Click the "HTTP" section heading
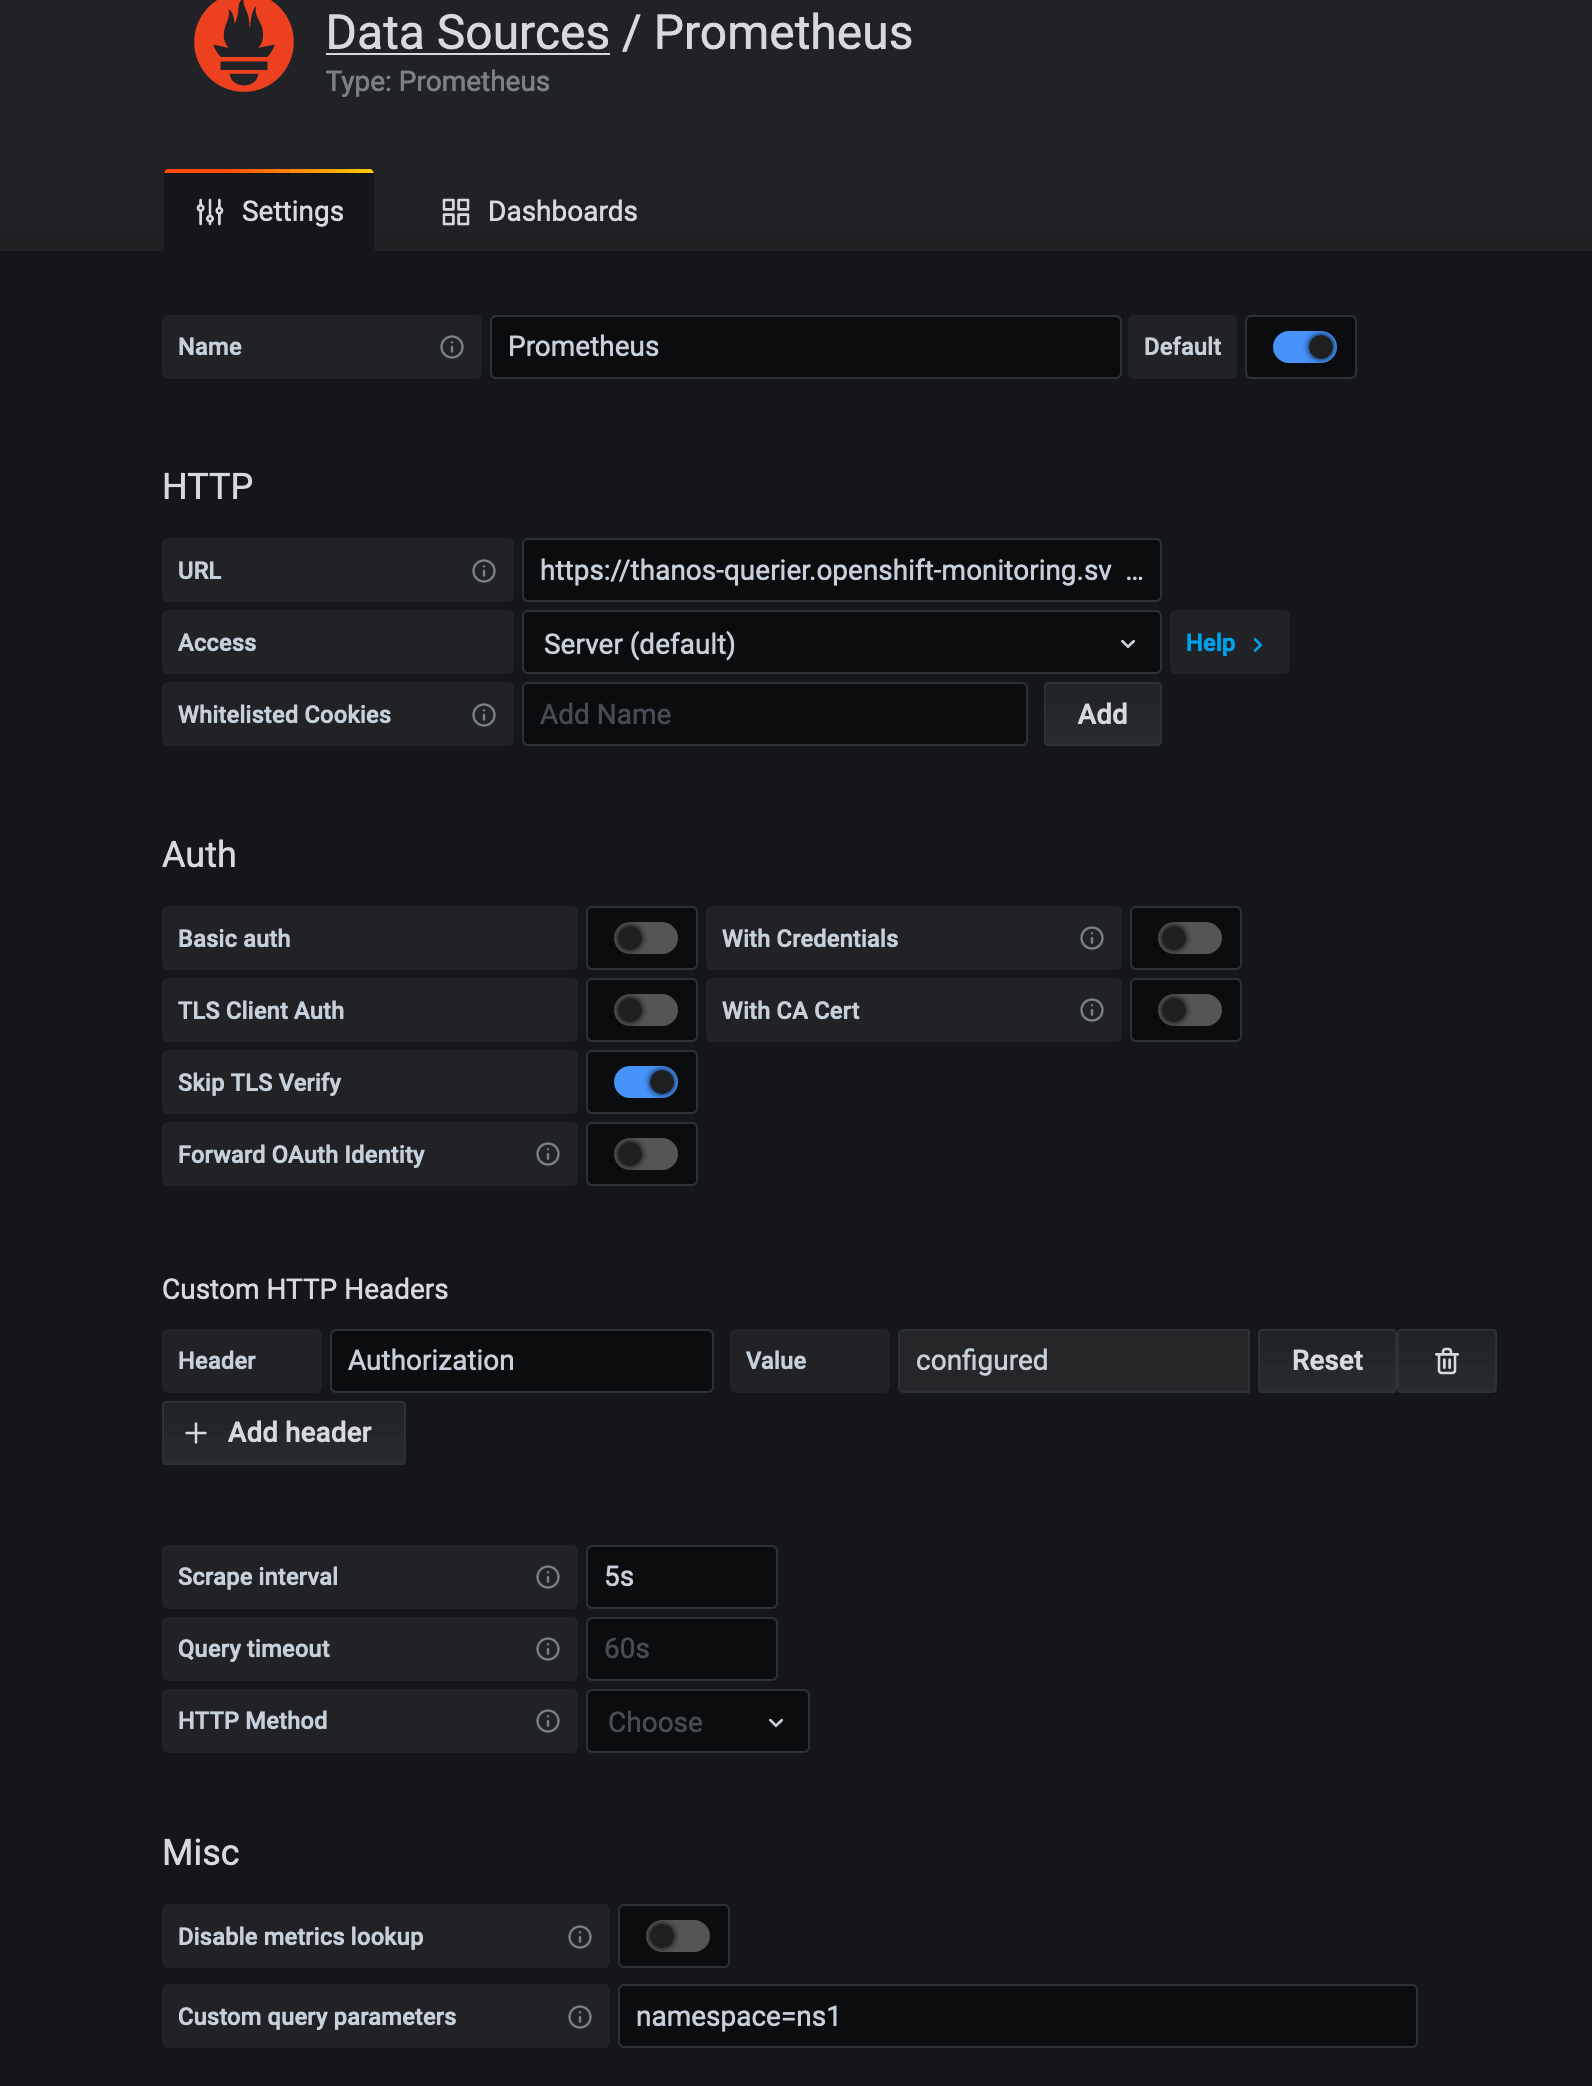The height and width of the screenshot is (2086, 1592). 208,487
